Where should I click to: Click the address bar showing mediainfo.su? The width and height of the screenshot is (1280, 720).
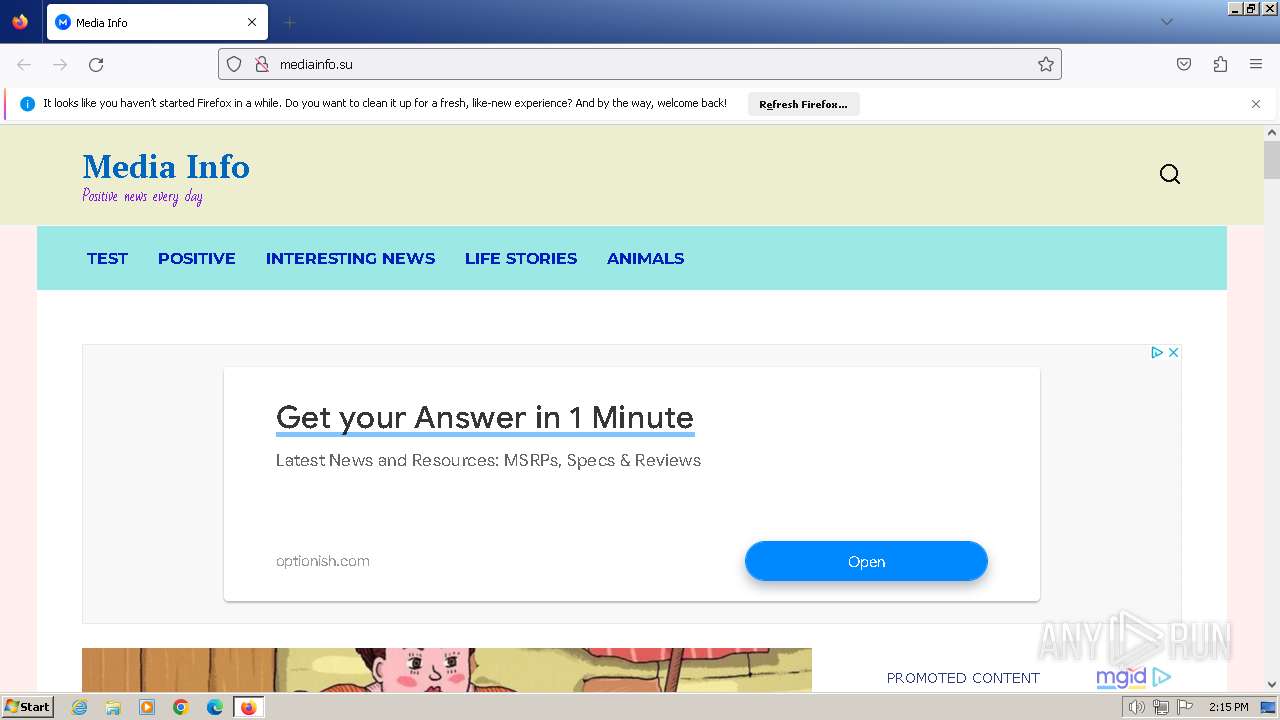coord(640,64)
